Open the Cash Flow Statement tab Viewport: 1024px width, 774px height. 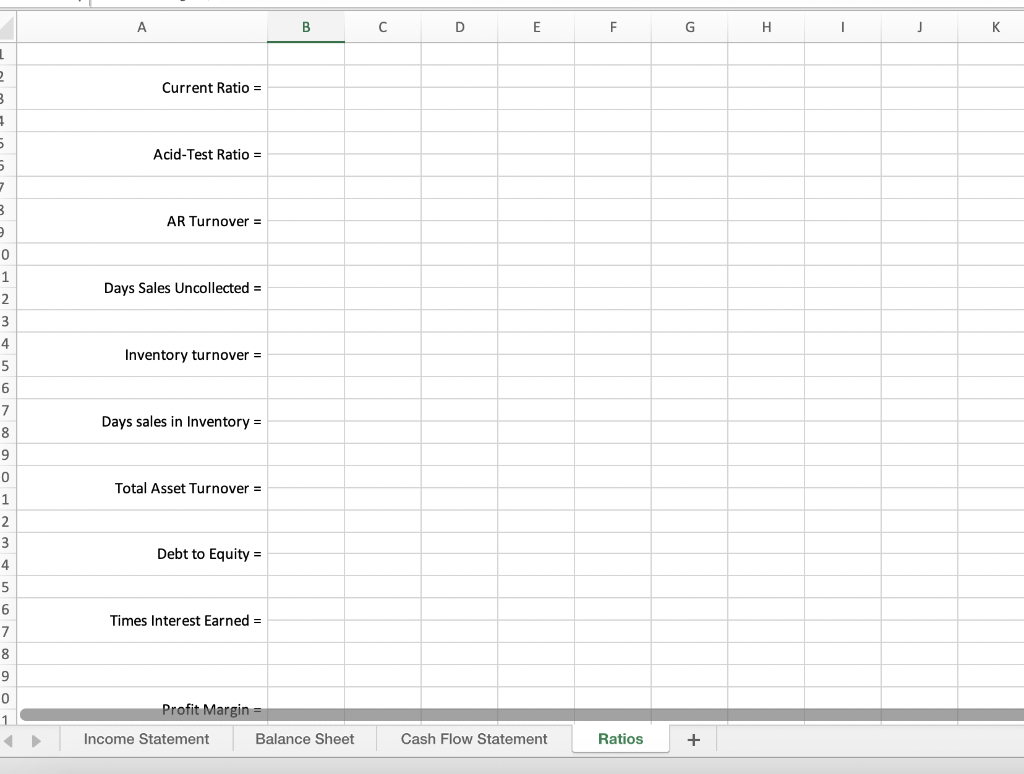(474, 739)
